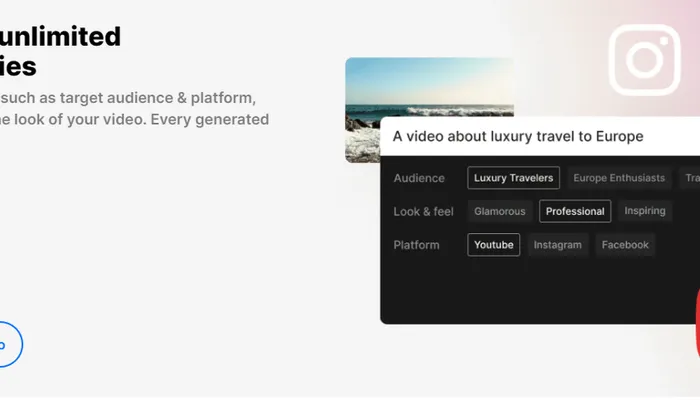Choose Europe Enthusiasts as the audience
This screenshot has height=400, width=700.
pos(618,178)
